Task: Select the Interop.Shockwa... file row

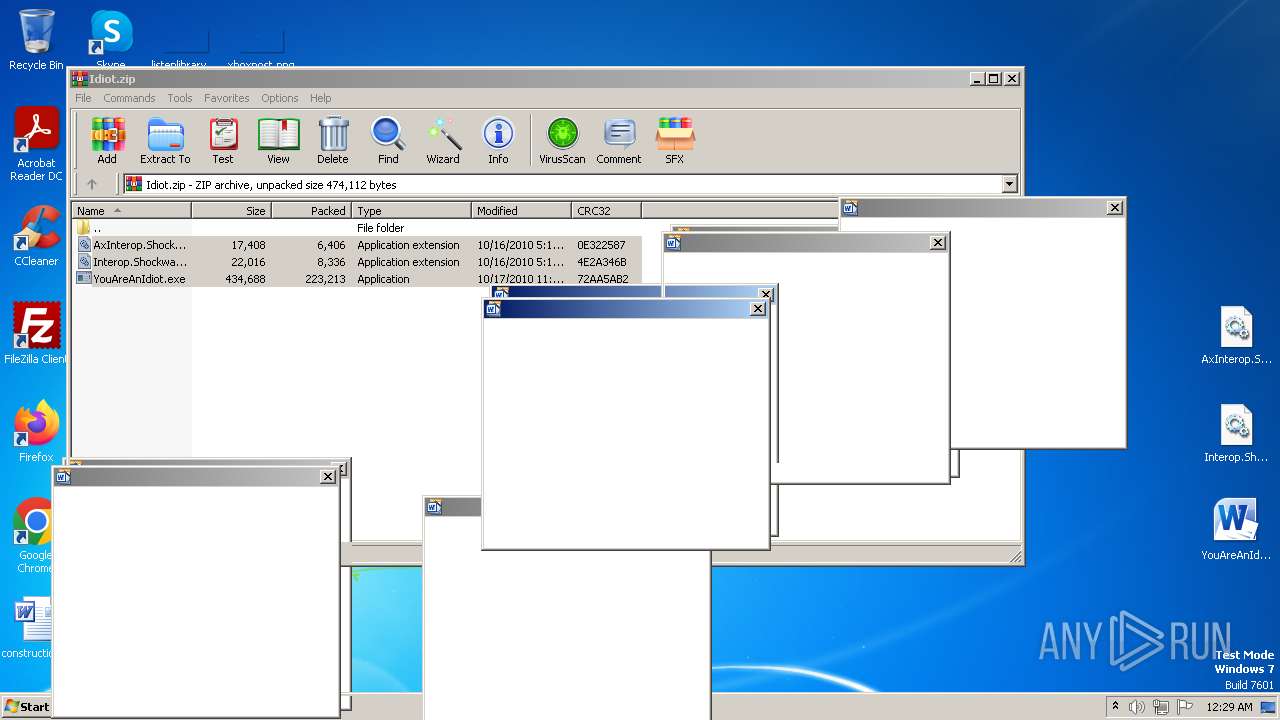Action: point(357,262)
